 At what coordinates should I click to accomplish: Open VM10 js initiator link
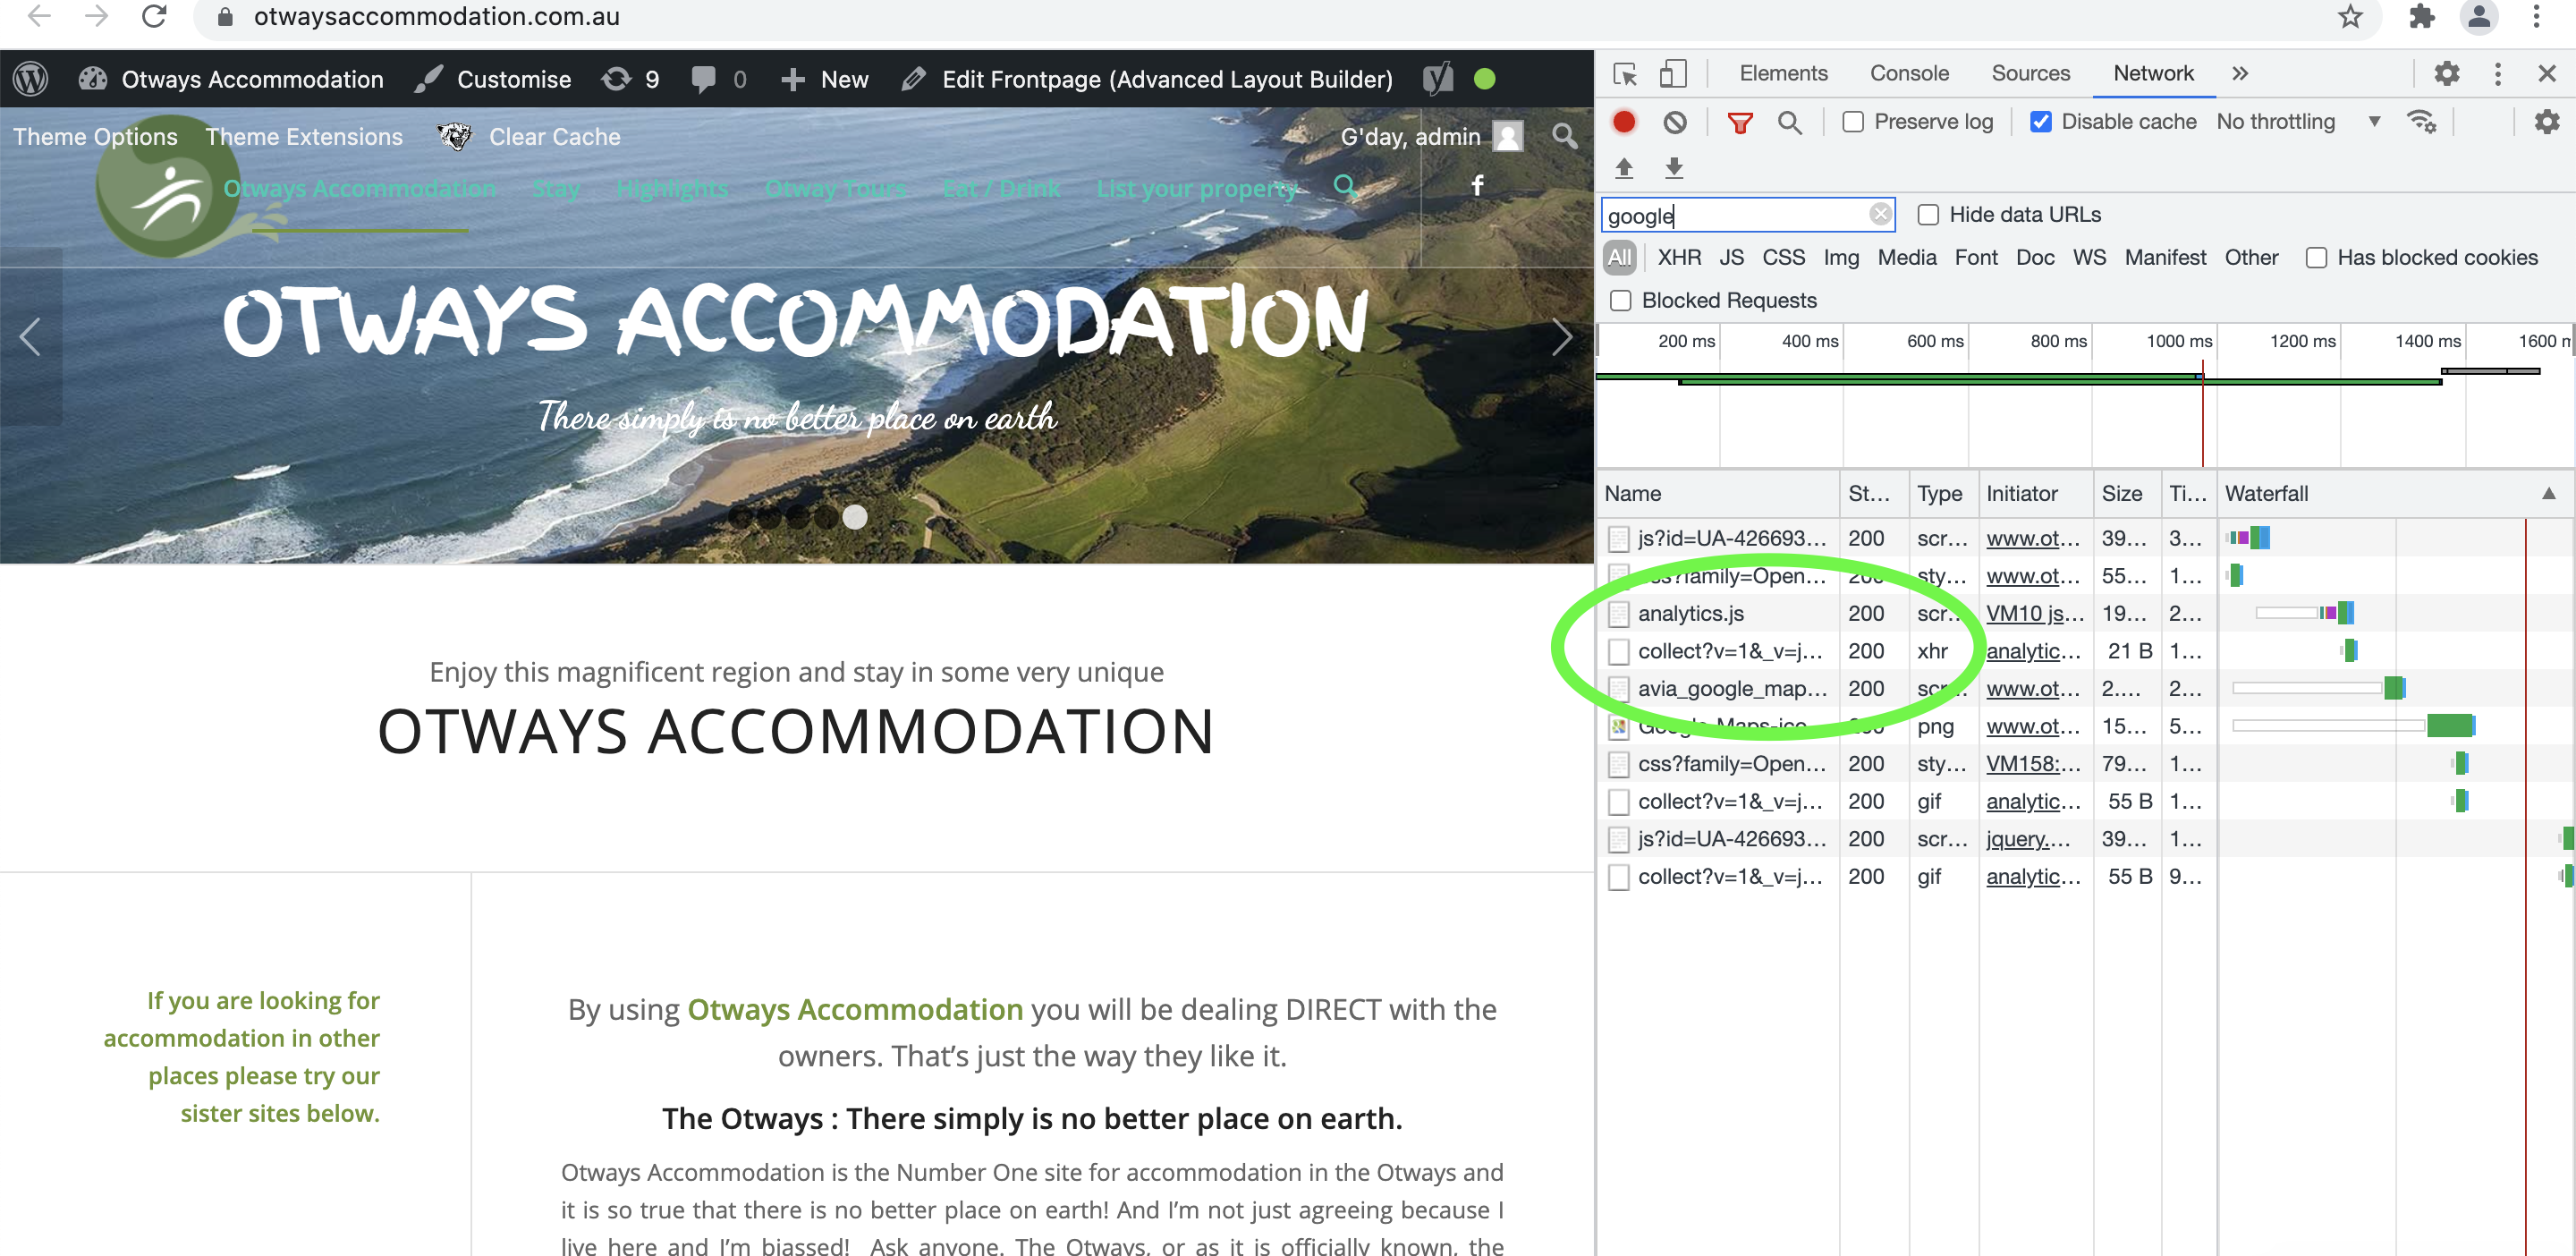tap(2034, 613)
